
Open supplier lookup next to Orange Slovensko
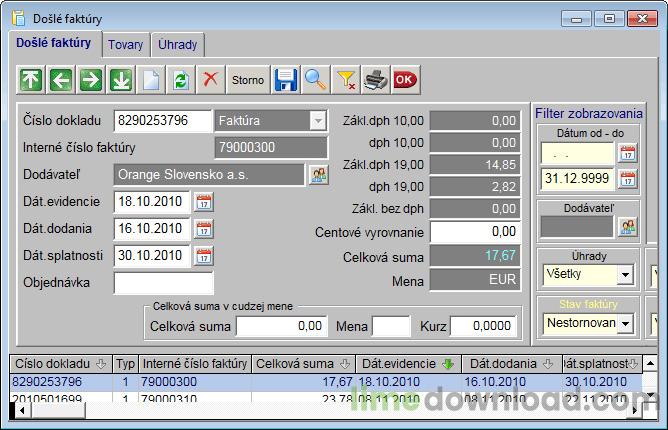(x=318, y=175)
